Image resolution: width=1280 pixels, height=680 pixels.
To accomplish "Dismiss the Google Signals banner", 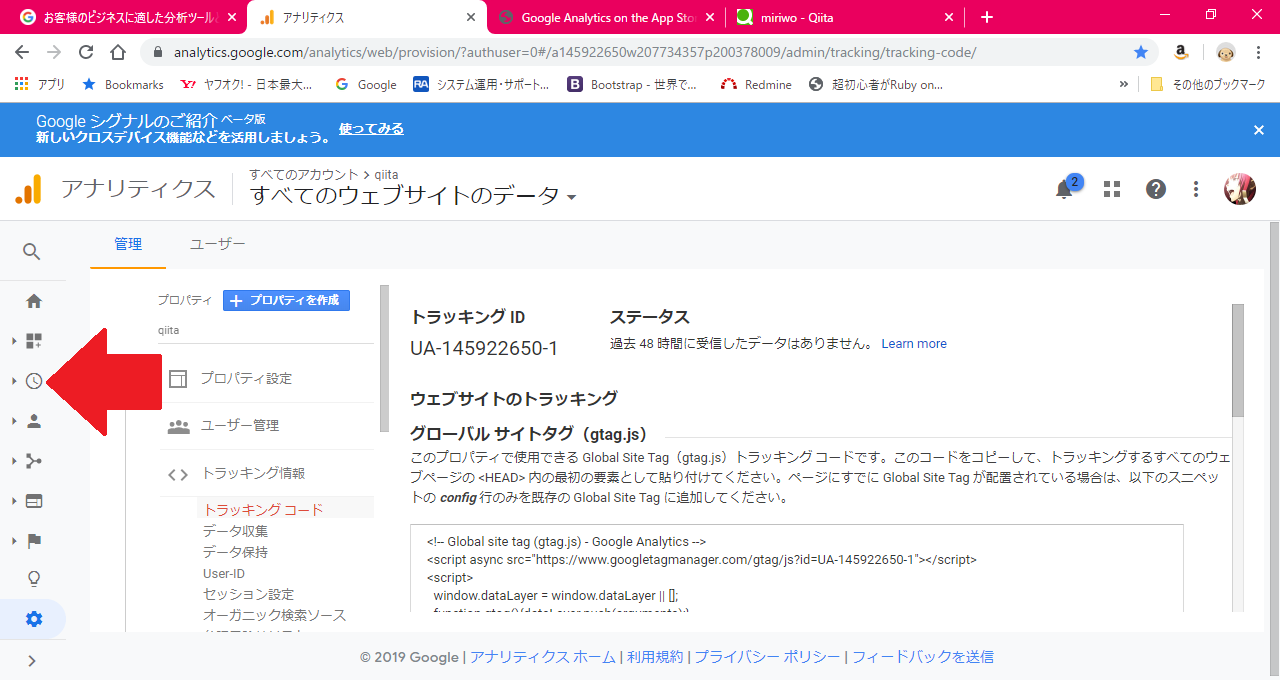I will click(x=1259, y=130).
